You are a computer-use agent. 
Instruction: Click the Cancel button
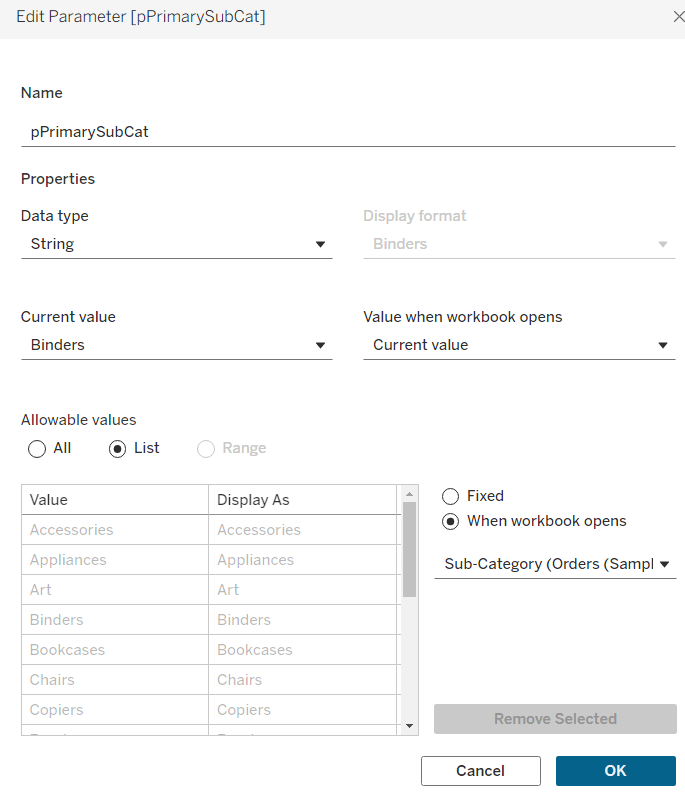click(x=480, y=771)
